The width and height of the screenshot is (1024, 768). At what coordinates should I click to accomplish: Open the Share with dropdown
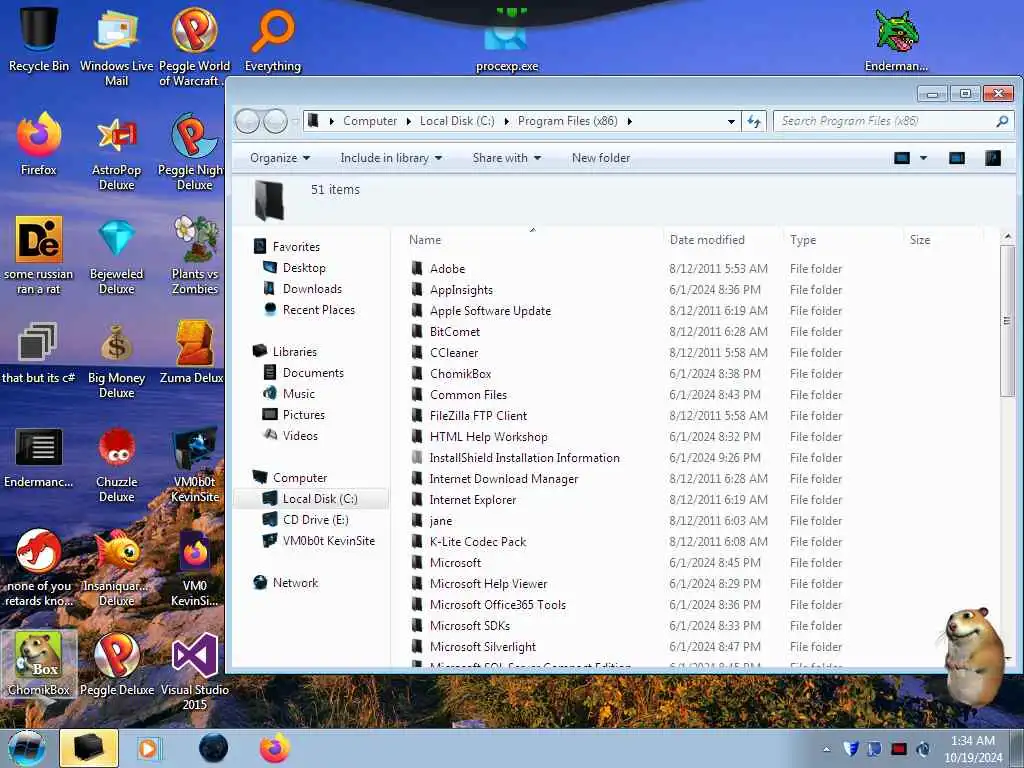click(507, 158)
